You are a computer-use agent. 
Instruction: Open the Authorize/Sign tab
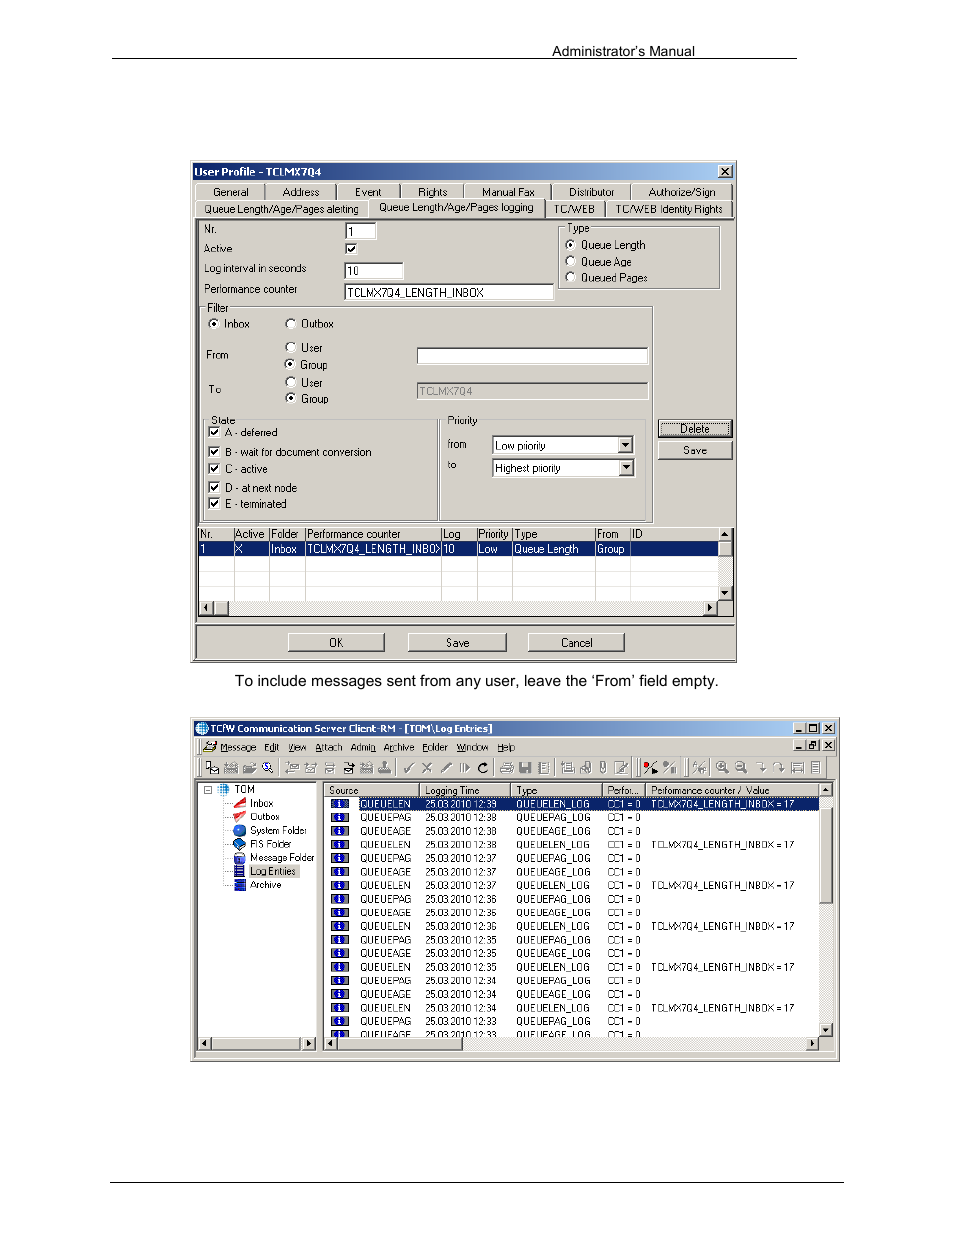pos(682,192)
